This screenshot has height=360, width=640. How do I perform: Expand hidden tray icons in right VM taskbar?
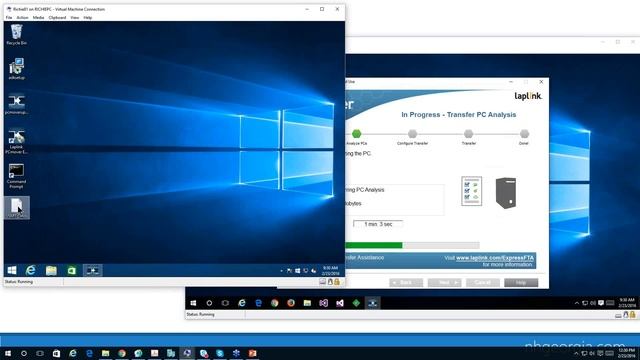576,303
